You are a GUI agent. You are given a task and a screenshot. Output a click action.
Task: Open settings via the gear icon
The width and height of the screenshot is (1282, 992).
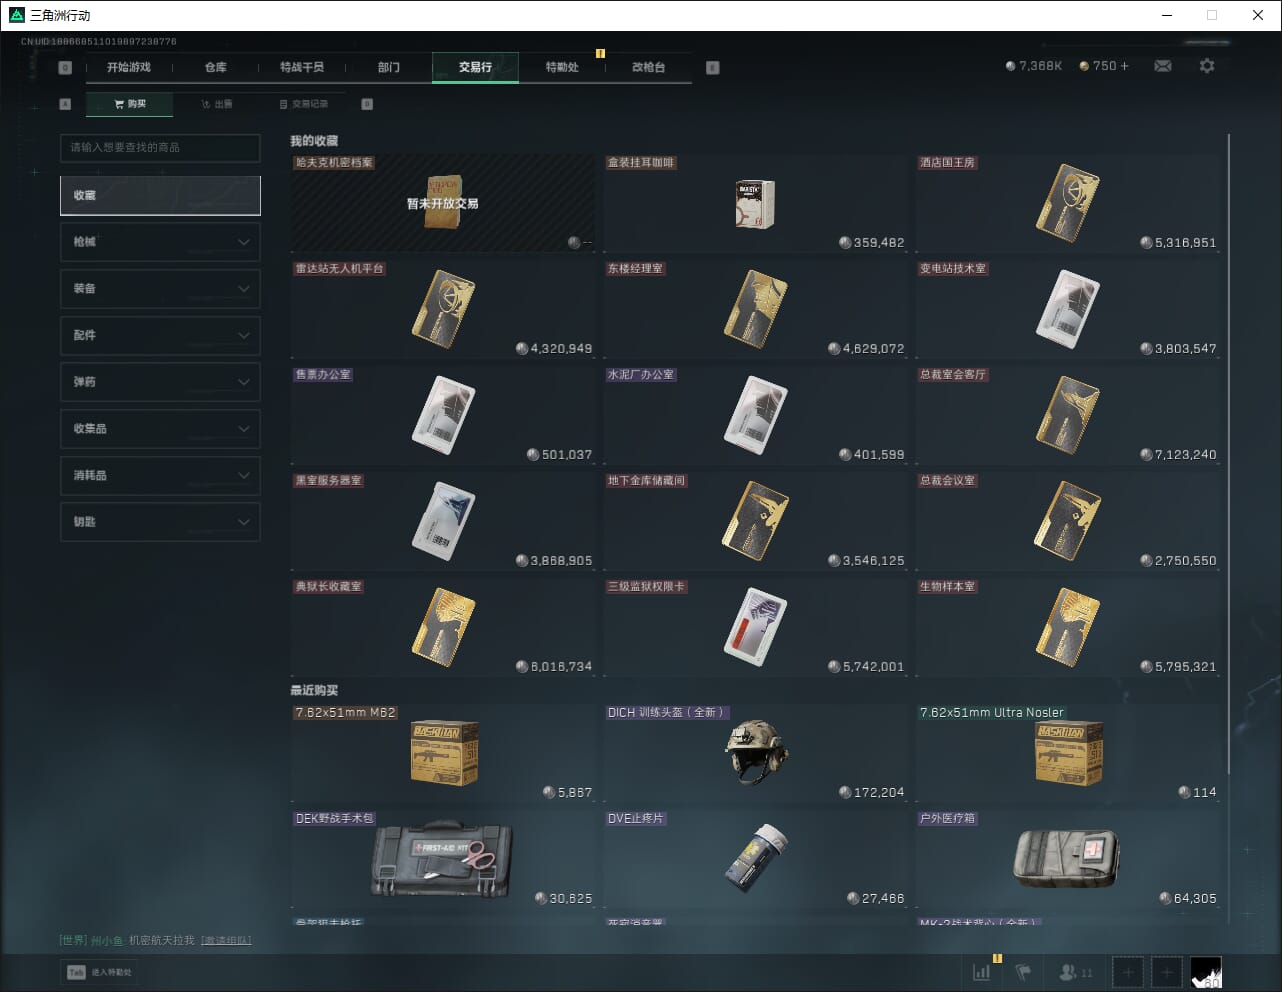click(1207, 66)
